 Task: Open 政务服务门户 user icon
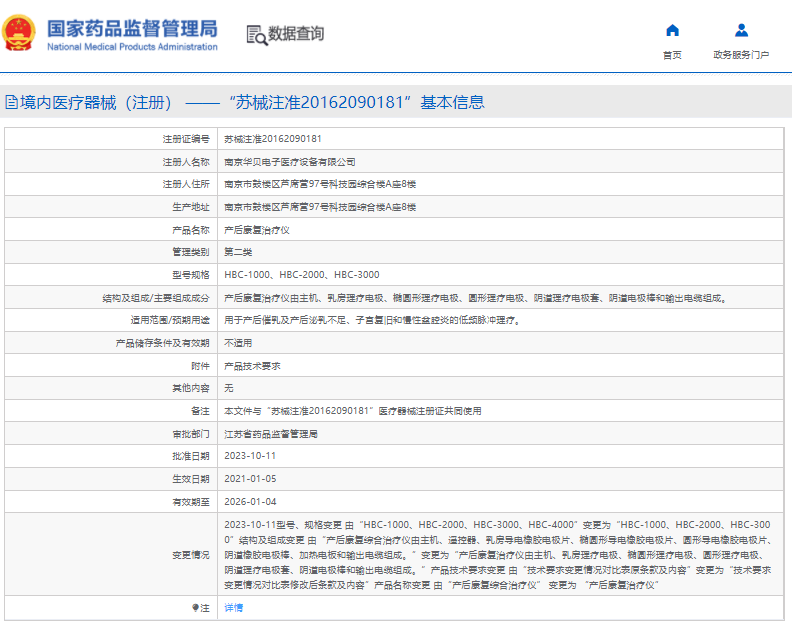(741, 30)
